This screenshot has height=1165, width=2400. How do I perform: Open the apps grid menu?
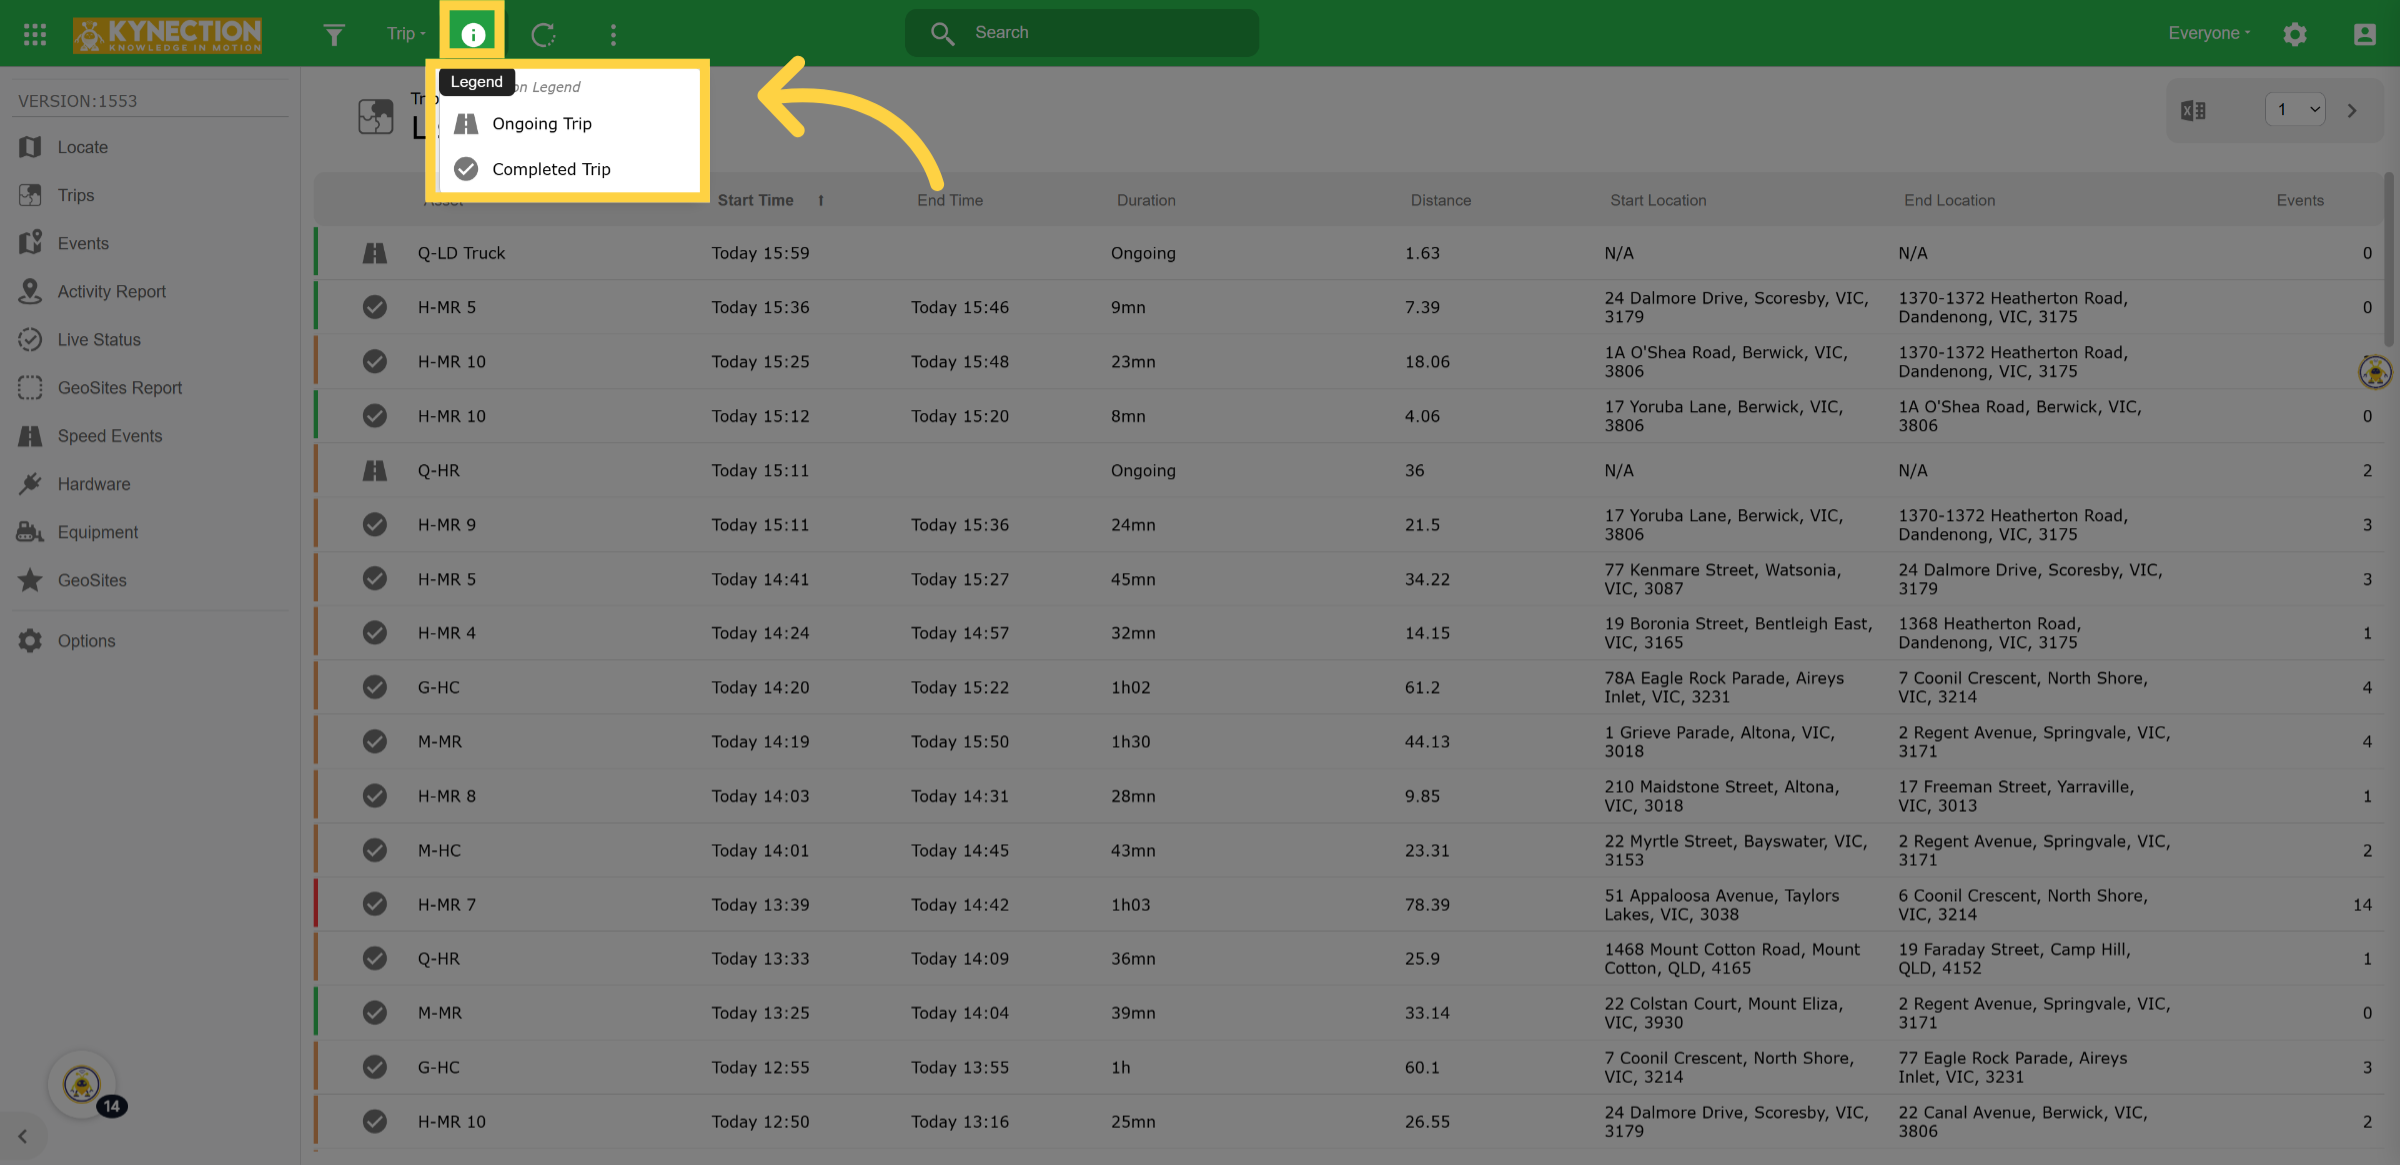coord(35,34)
